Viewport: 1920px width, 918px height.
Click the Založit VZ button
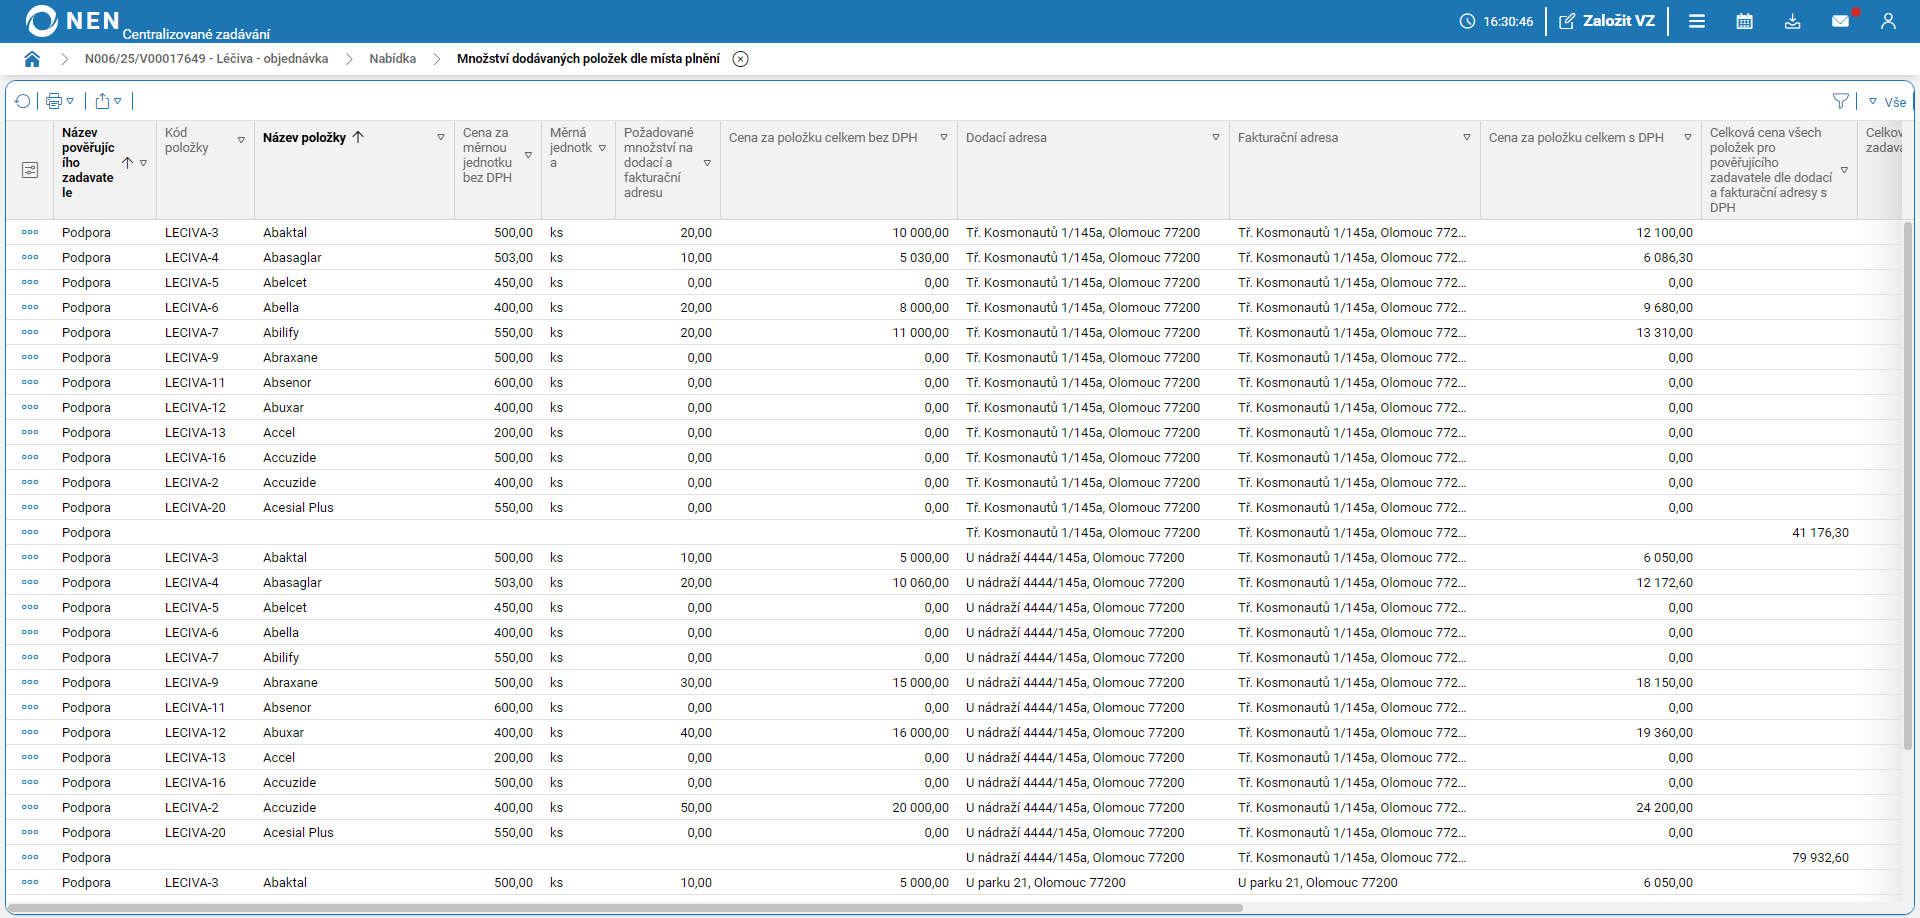click(x=1607, y=21)
